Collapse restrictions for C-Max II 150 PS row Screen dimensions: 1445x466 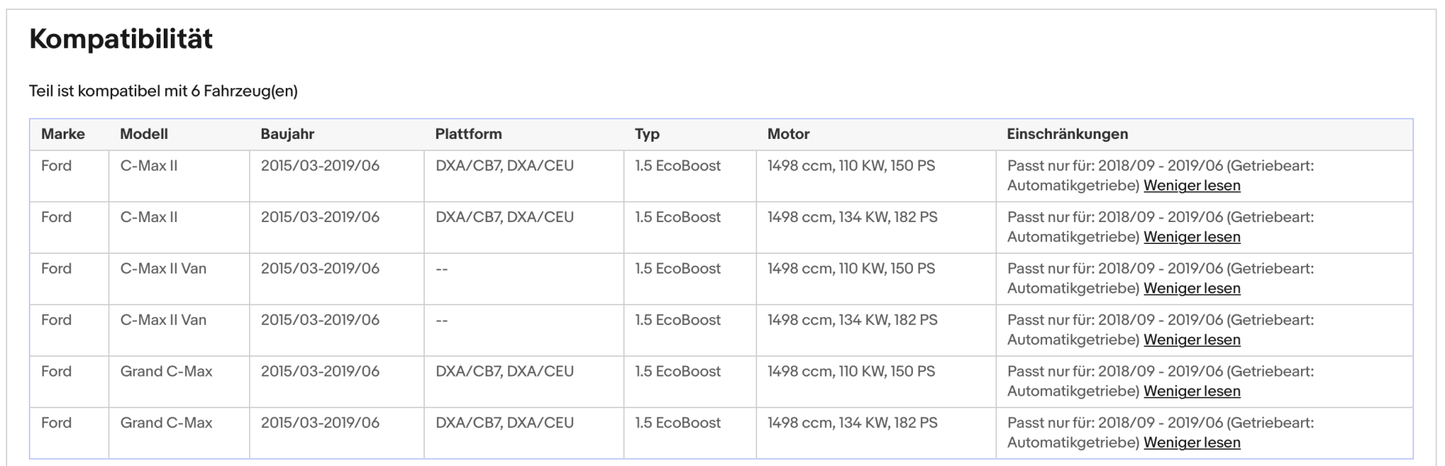point(1191,186)
